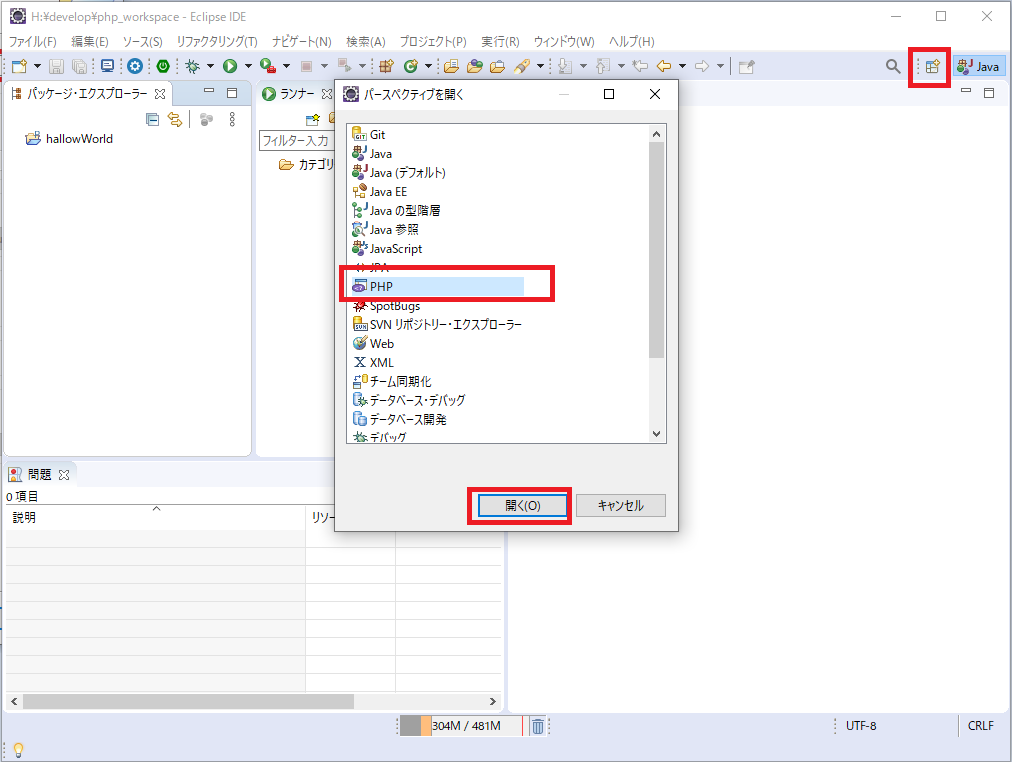Expand the Debug dropdown arrow

tap(210, 66)
